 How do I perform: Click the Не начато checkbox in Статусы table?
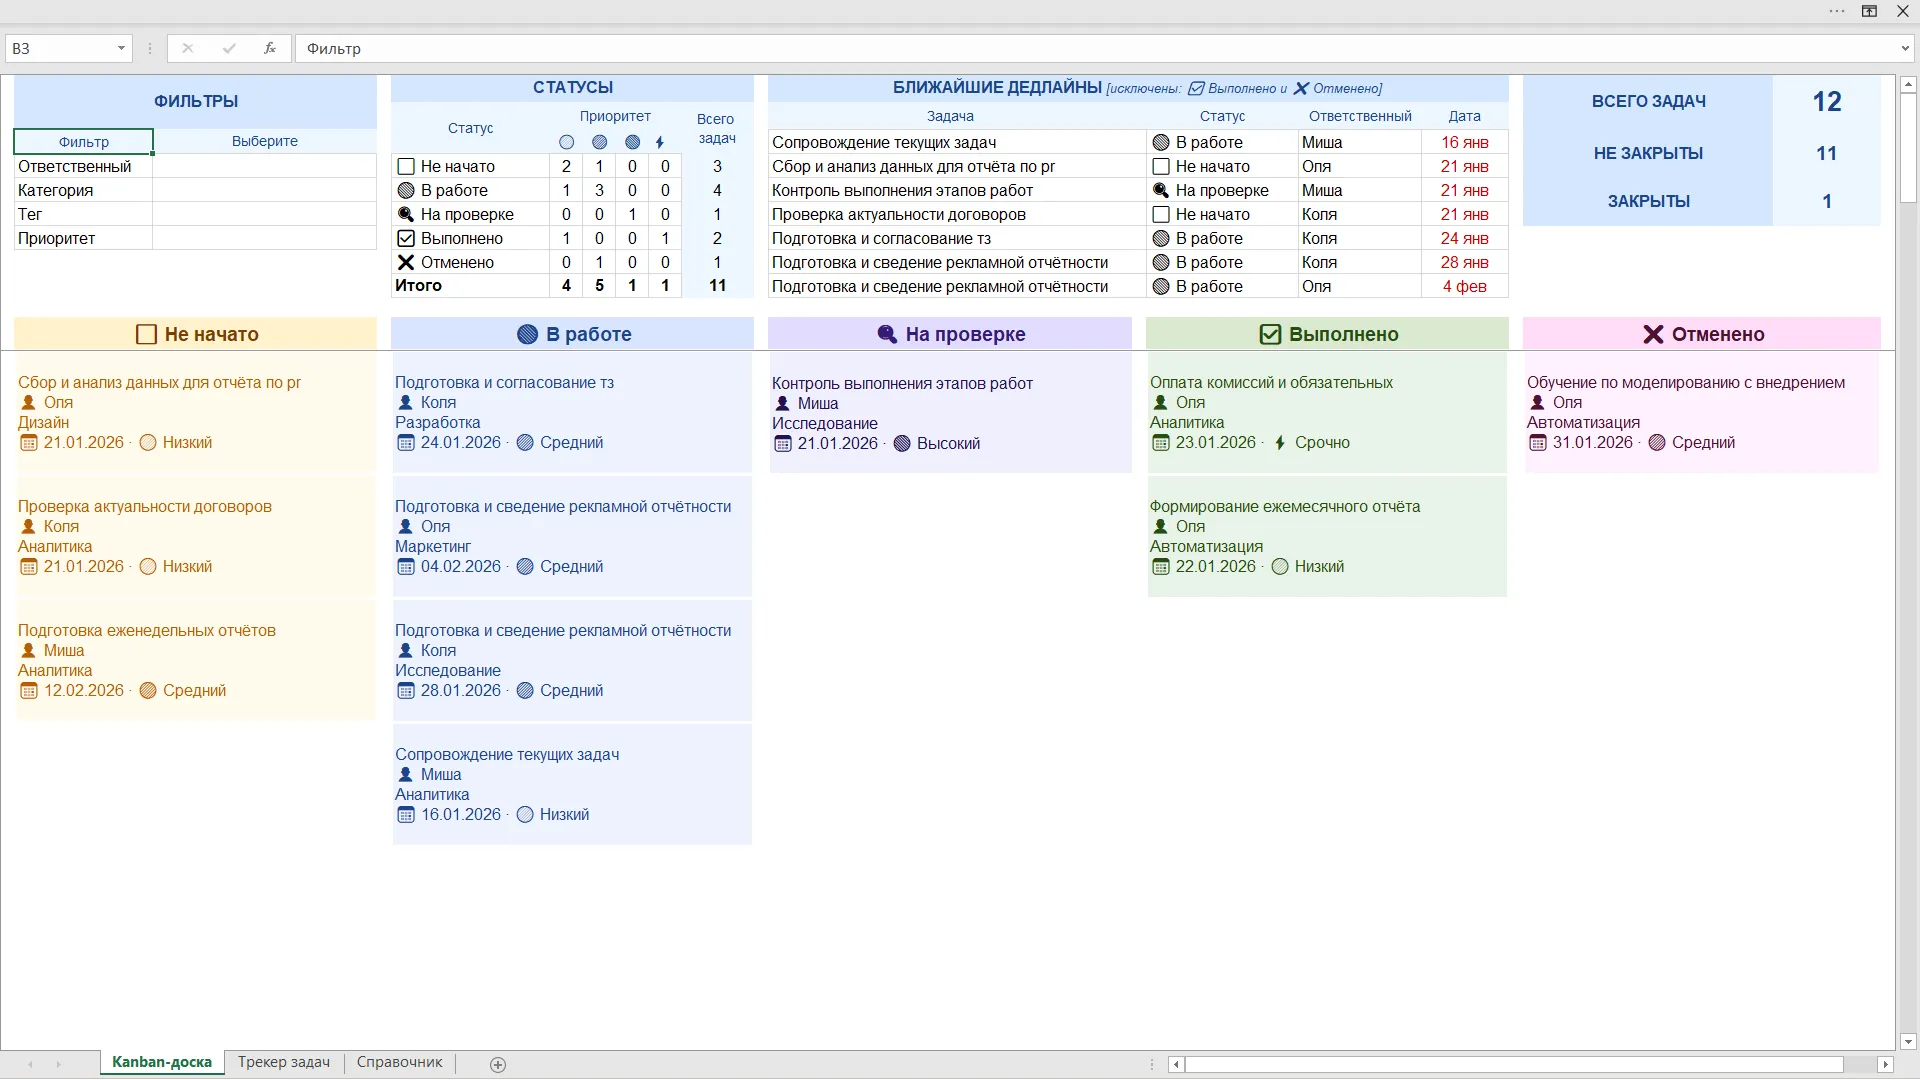pos(406,167)
